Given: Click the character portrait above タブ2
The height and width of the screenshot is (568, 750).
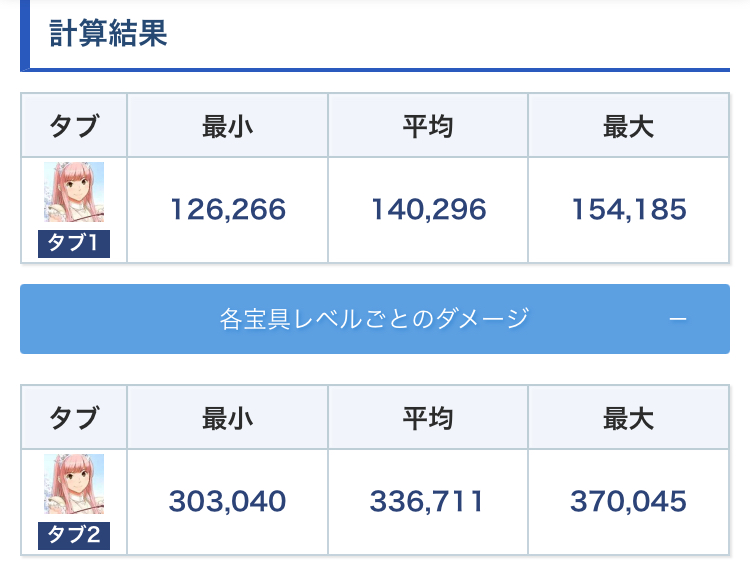Looking at the screenshot, I should pyautogui.click(x=74, y=484).
